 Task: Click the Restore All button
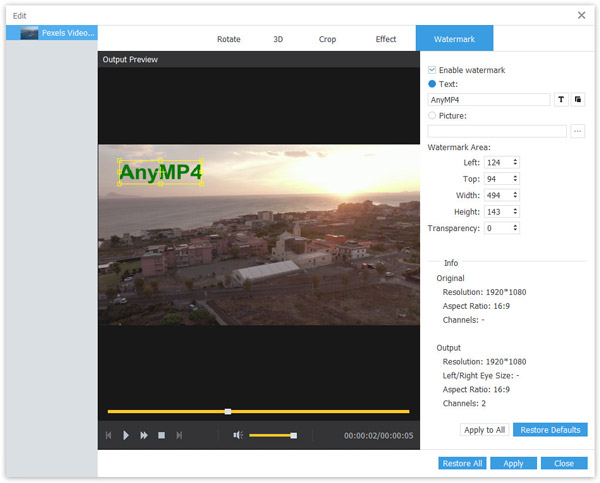tap(462, 463)
